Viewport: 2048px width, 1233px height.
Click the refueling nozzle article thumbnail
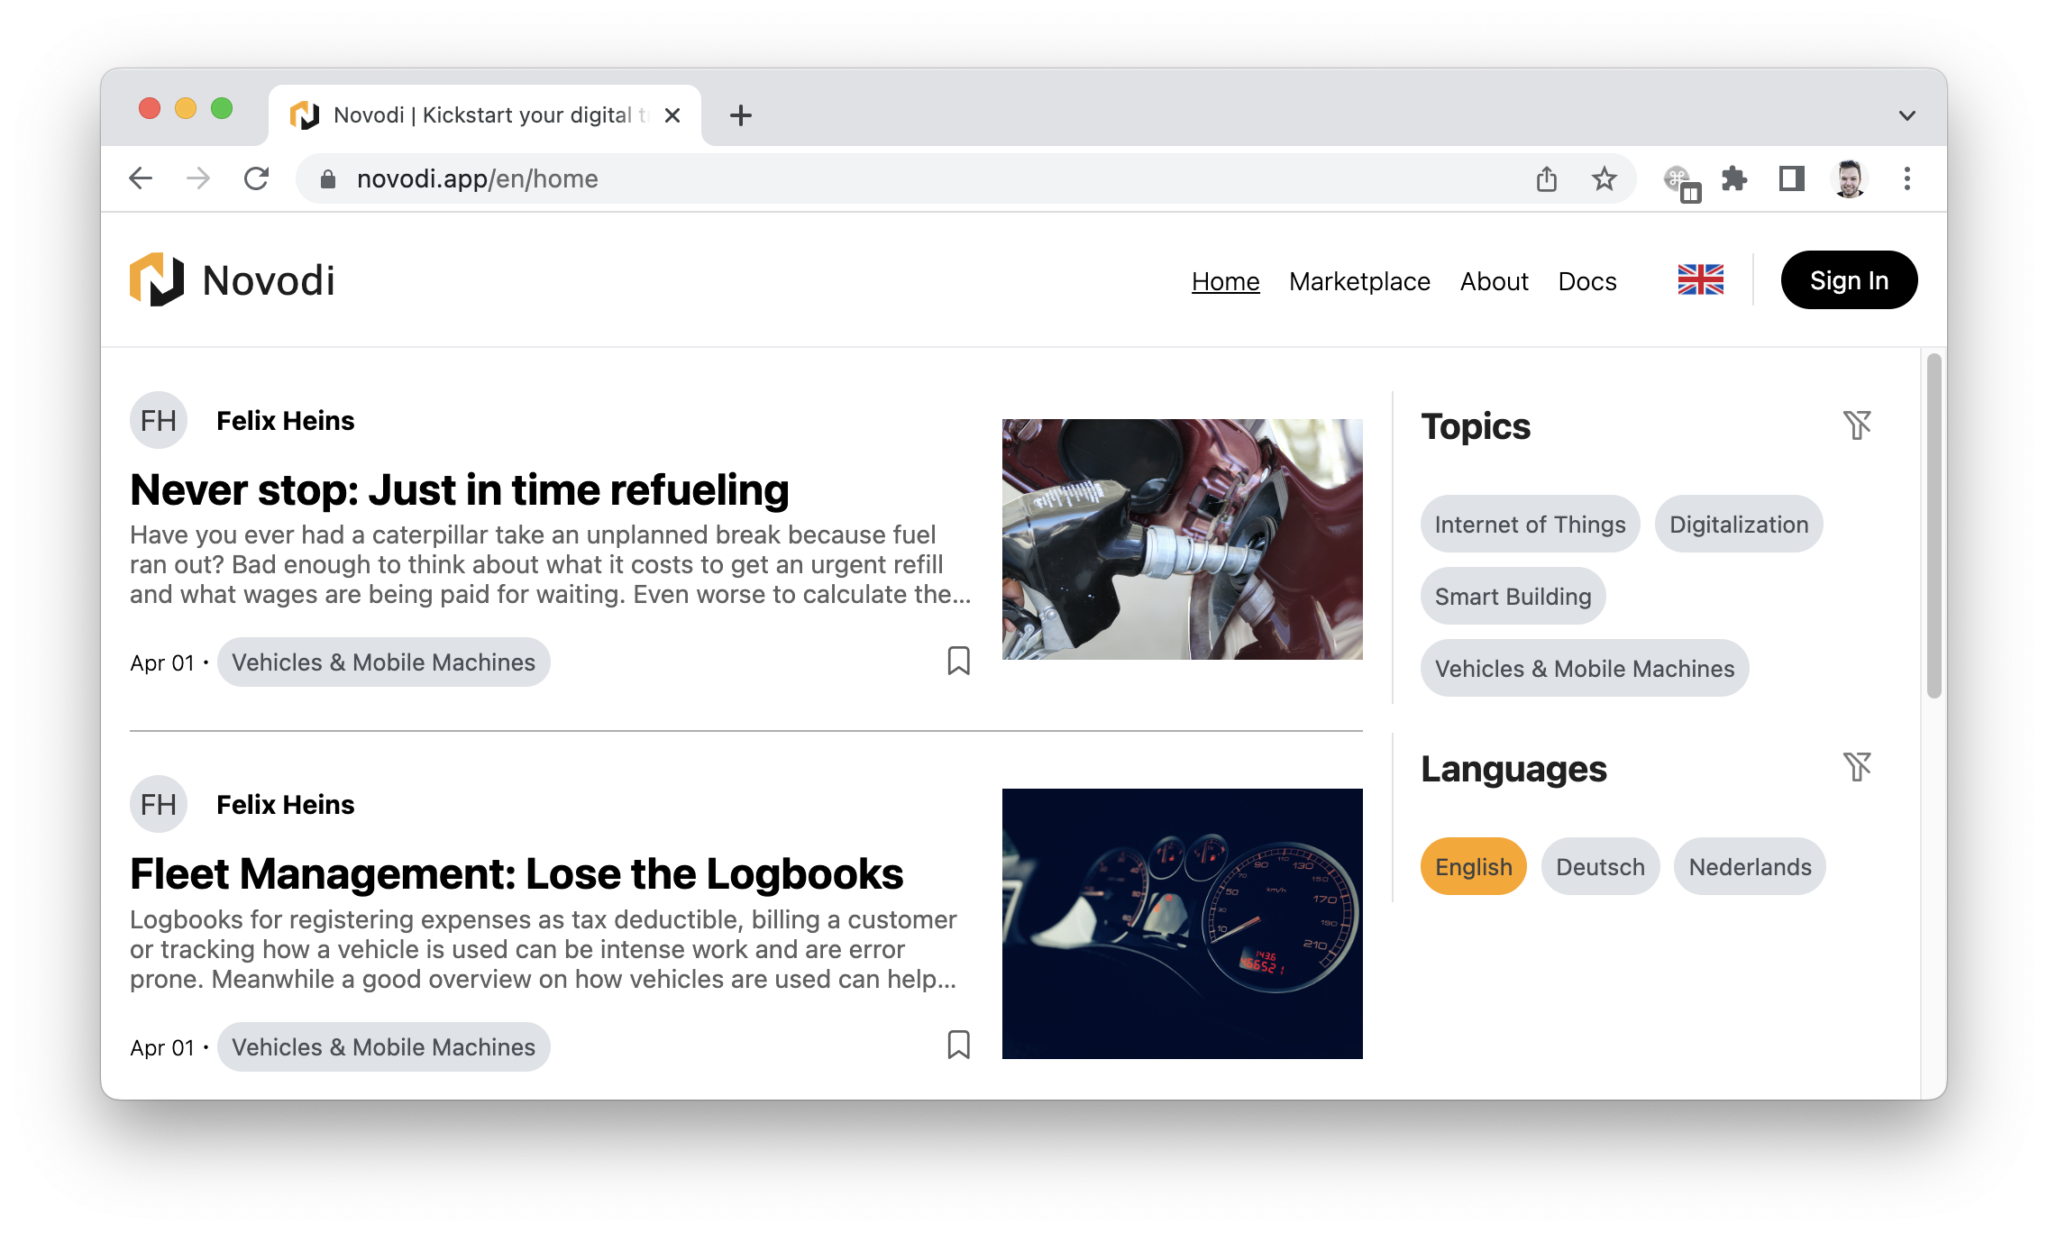tap(1181, 539)
